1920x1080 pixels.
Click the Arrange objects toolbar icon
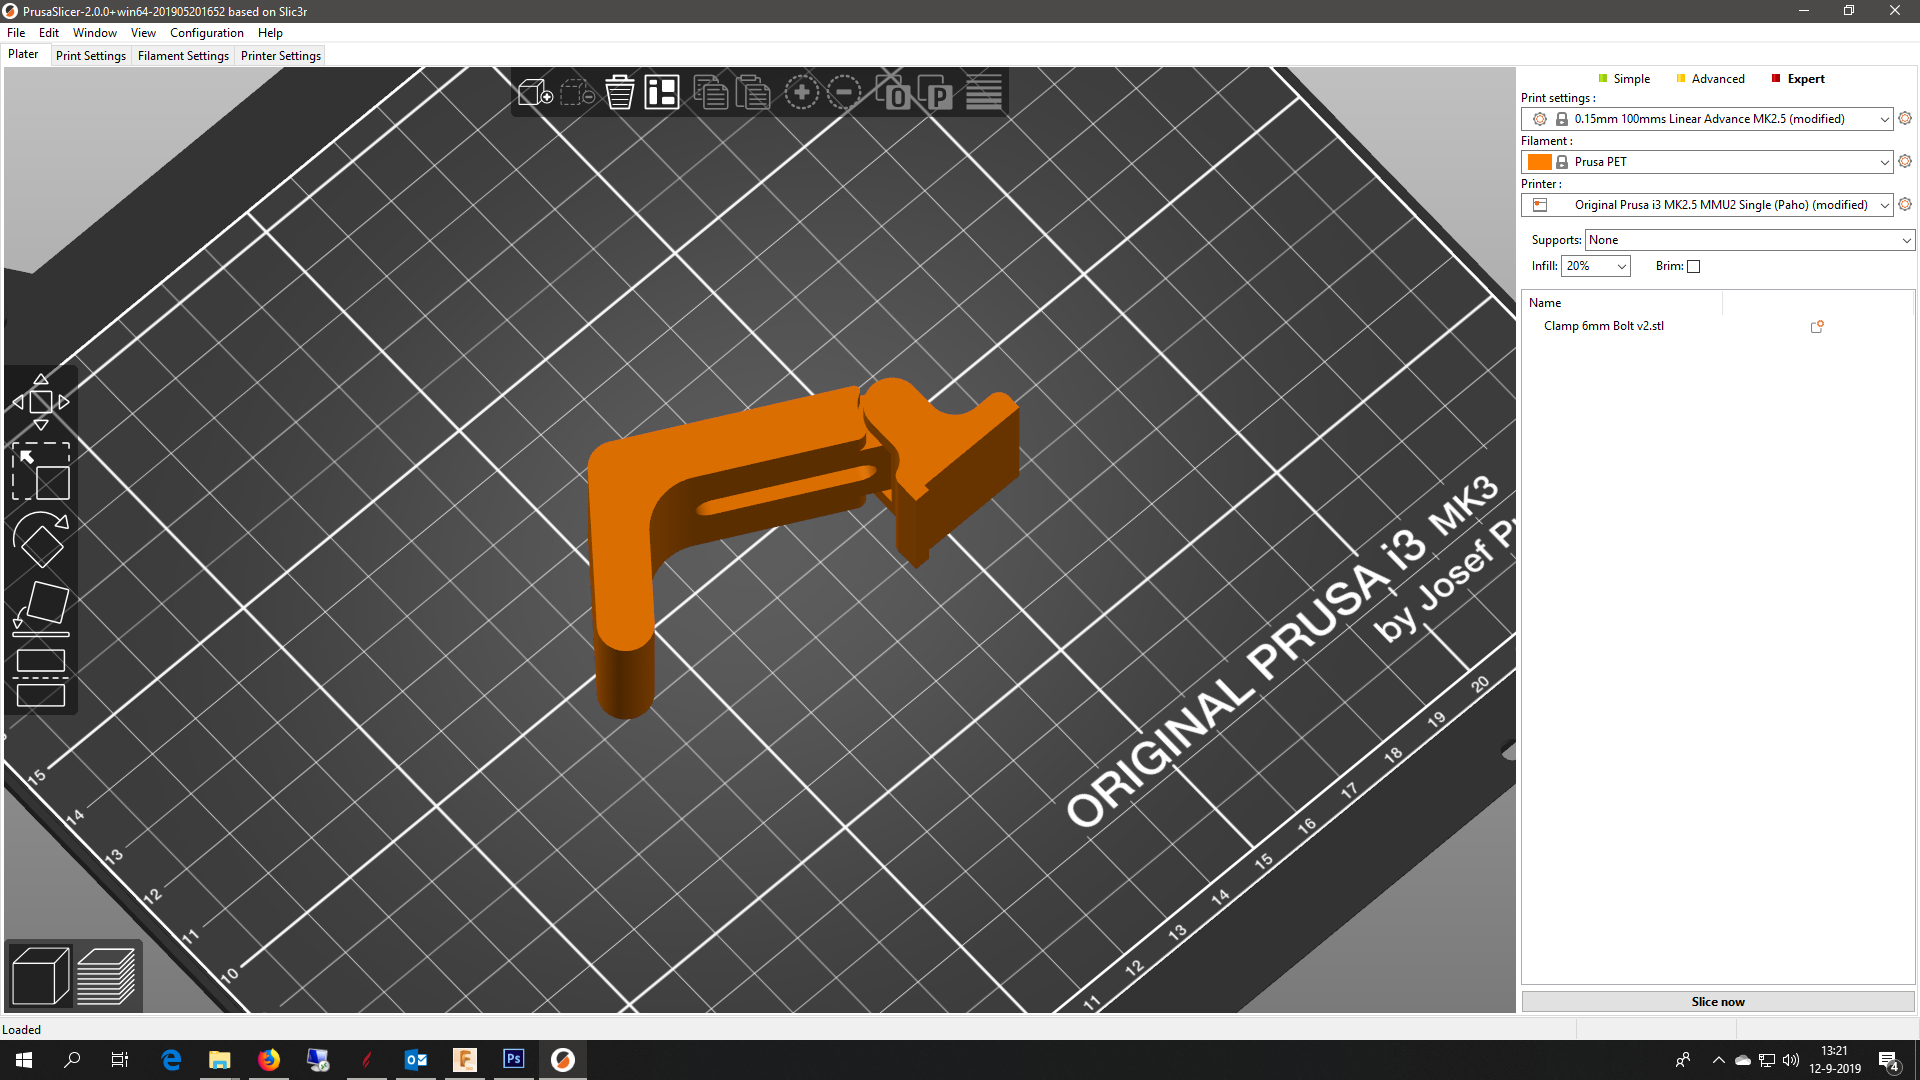(661, 93)
